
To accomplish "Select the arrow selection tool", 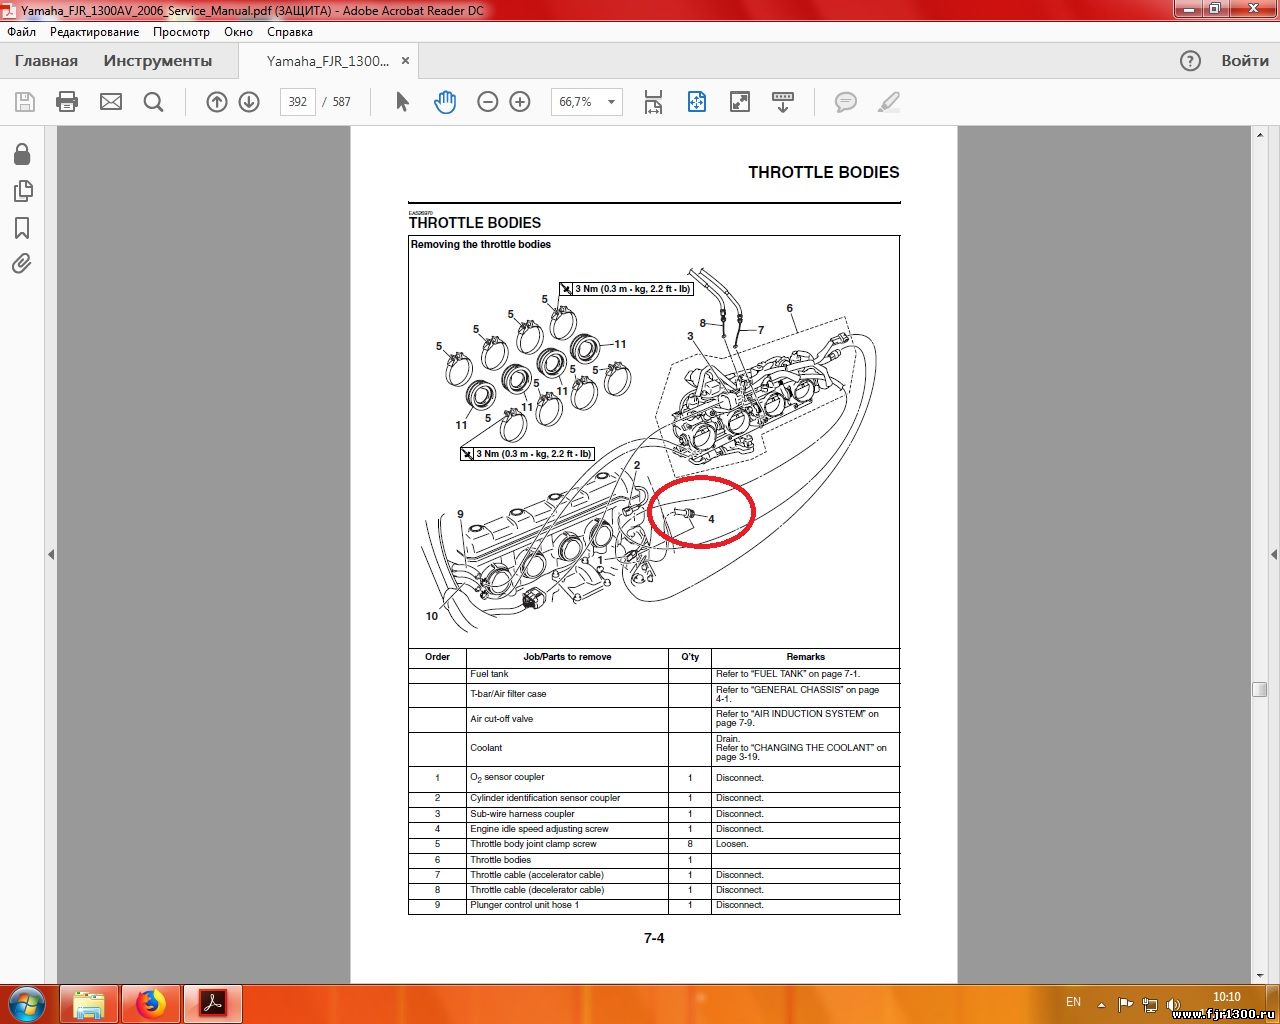I will coord(402,102).
